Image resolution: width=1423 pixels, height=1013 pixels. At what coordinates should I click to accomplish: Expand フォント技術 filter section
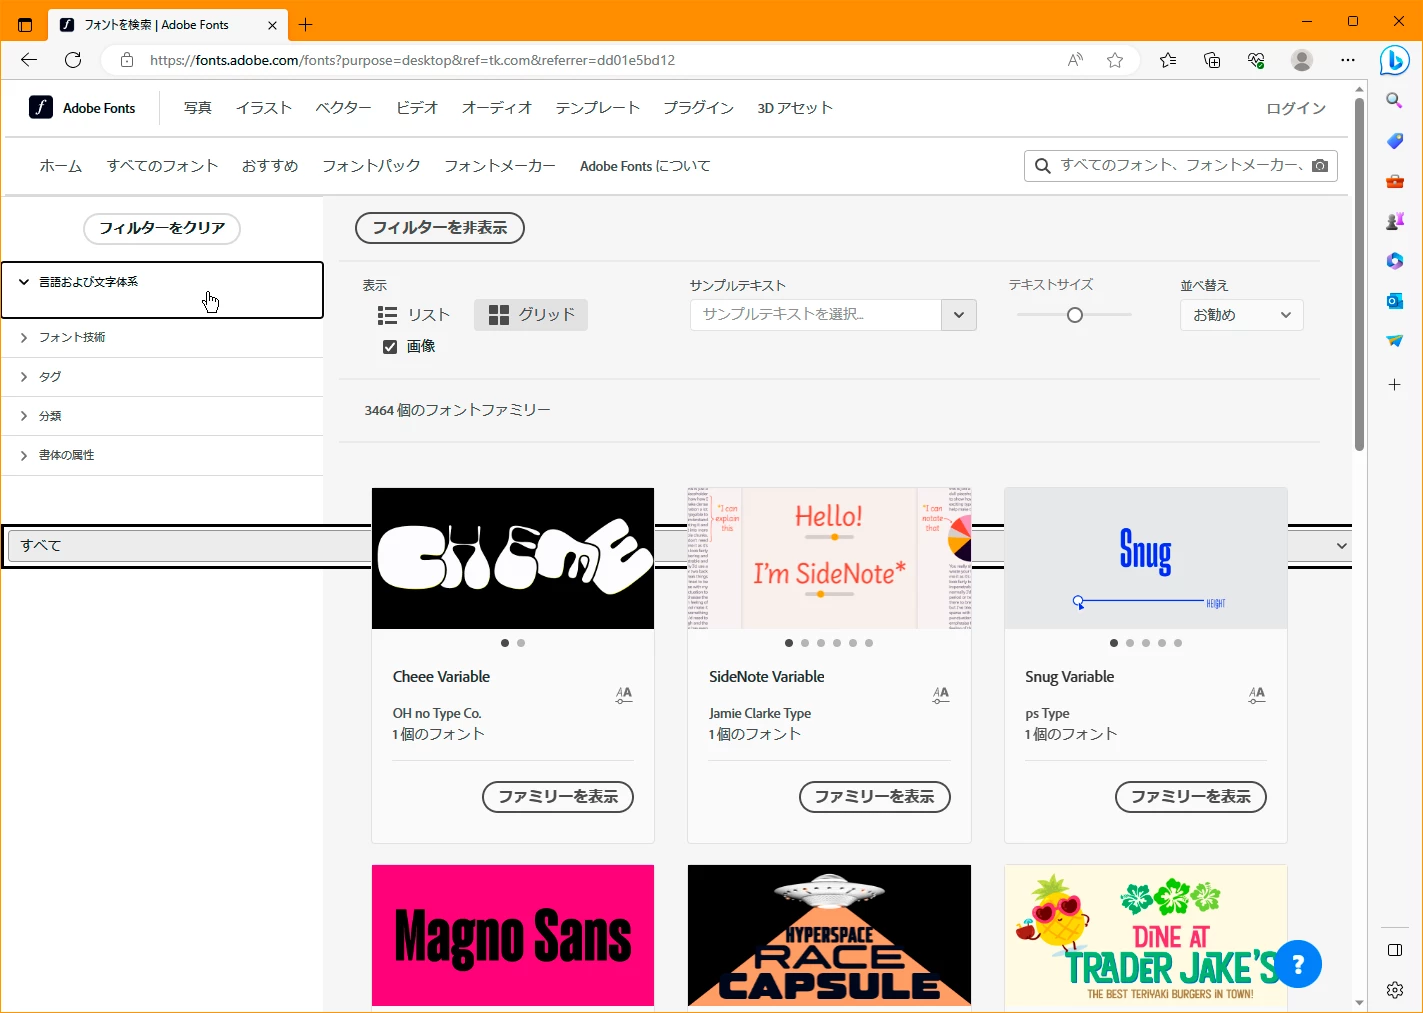(x=162, y=337)
